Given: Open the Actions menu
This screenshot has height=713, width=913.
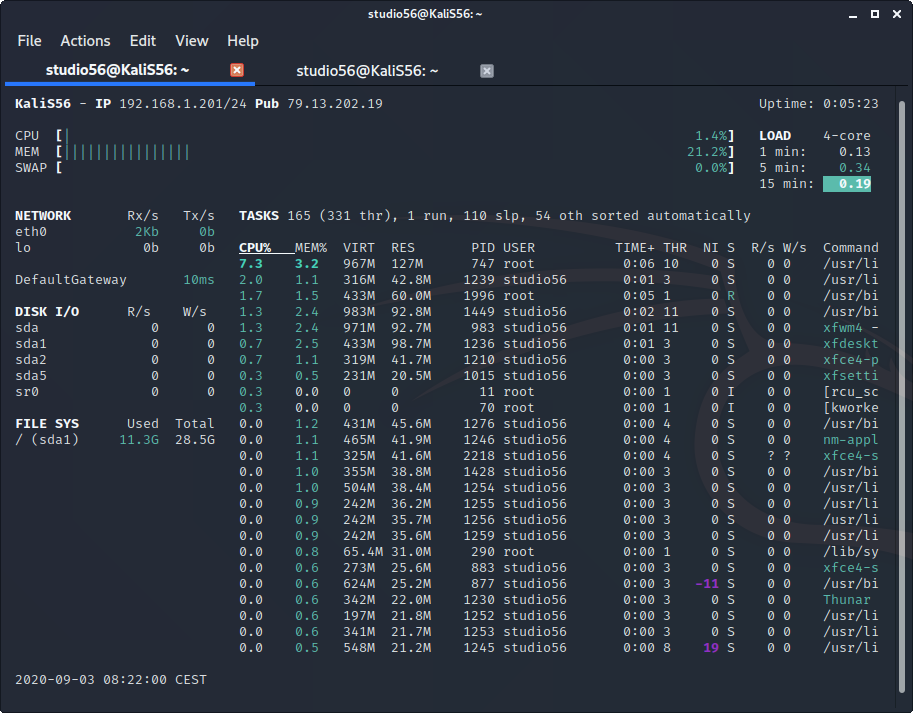Looking at the screenshot, I should (85, 41).
